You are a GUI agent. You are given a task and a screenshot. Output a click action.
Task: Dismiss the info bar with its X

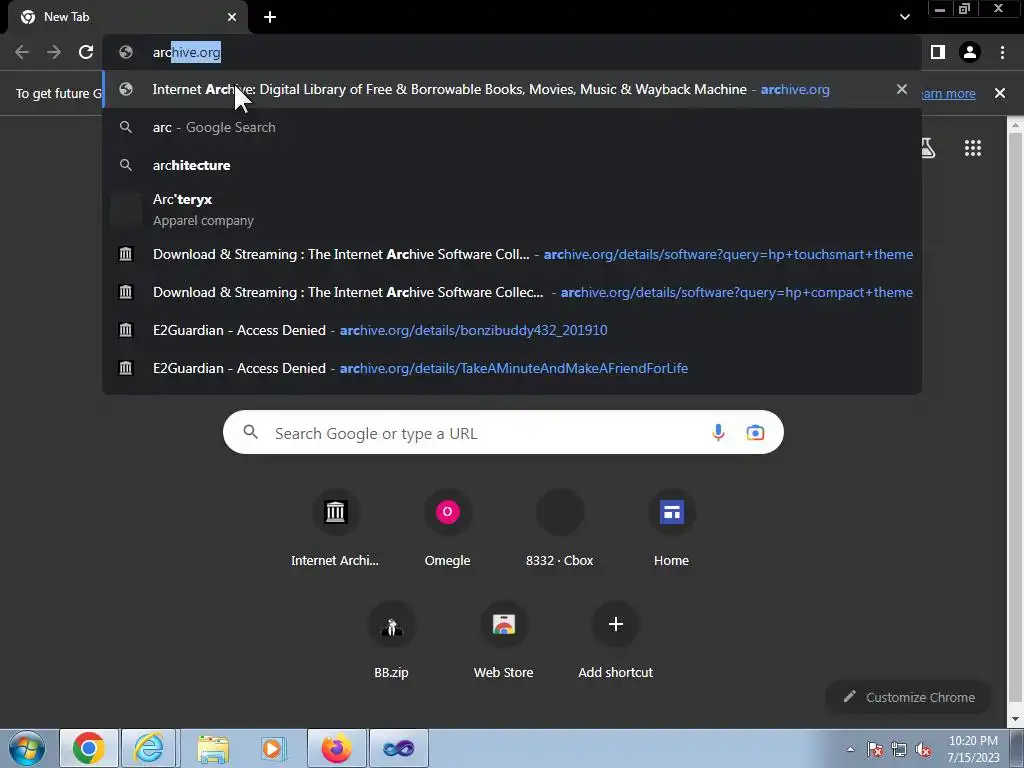pyautogui.click(x=1000, y=93)
